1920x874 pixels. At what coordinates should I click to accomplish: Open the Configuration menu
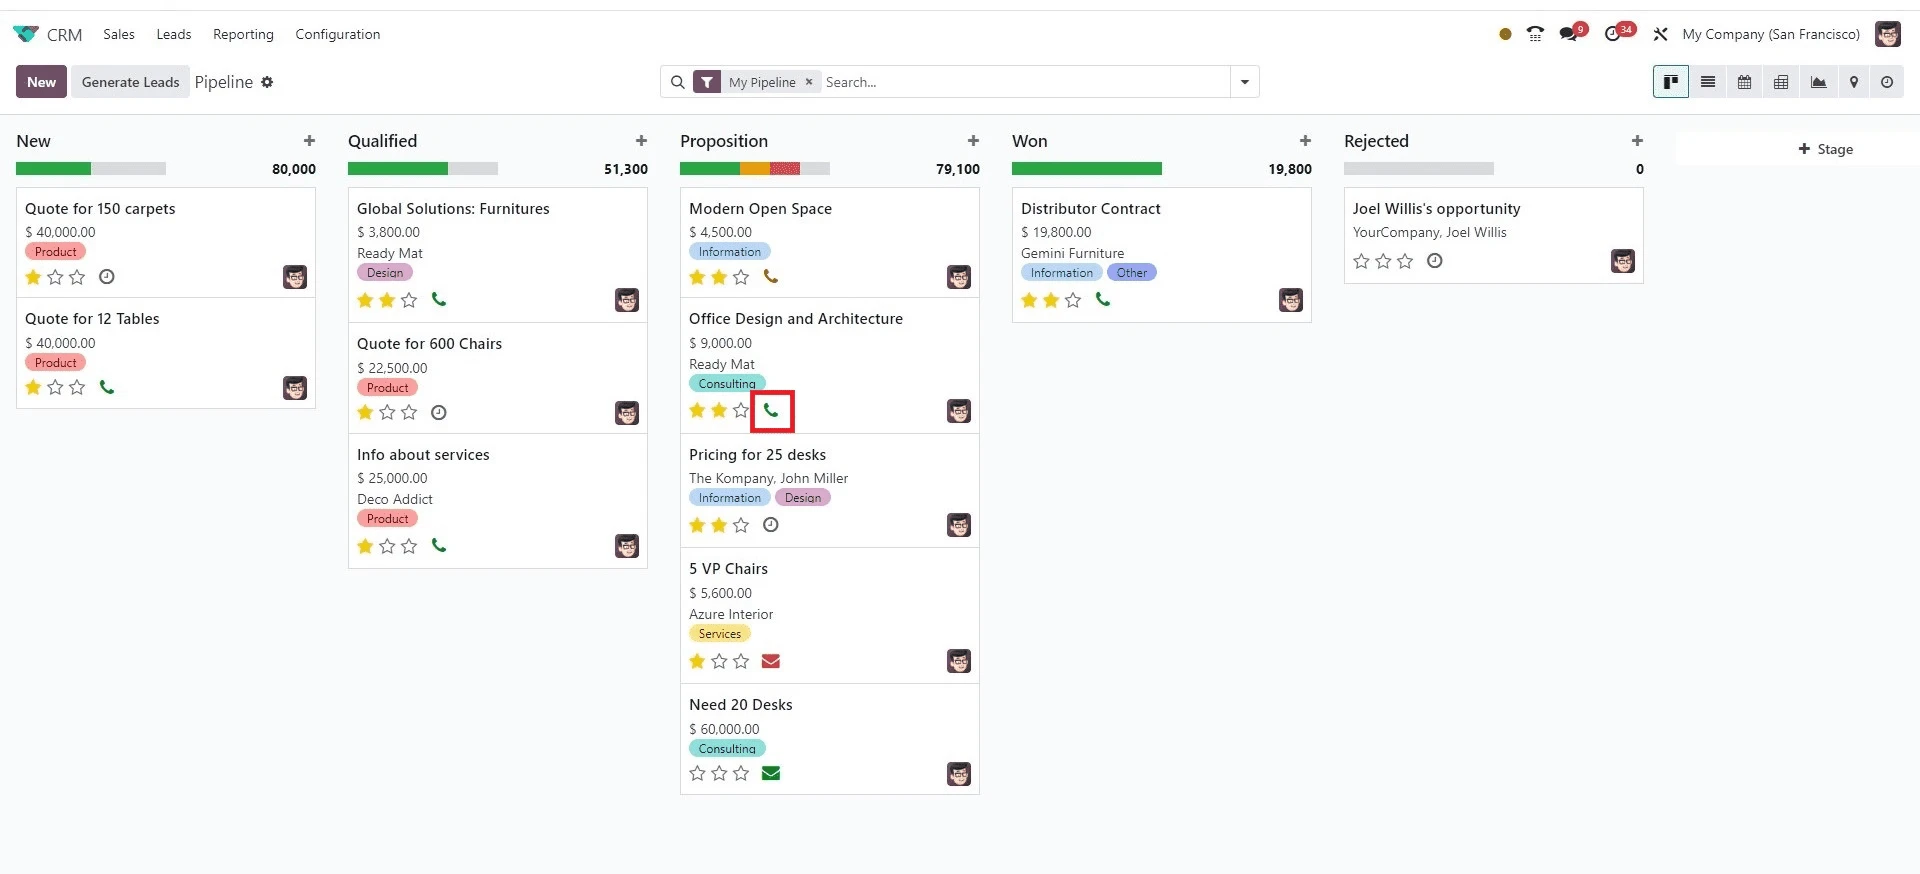click(x=337, y=34)
